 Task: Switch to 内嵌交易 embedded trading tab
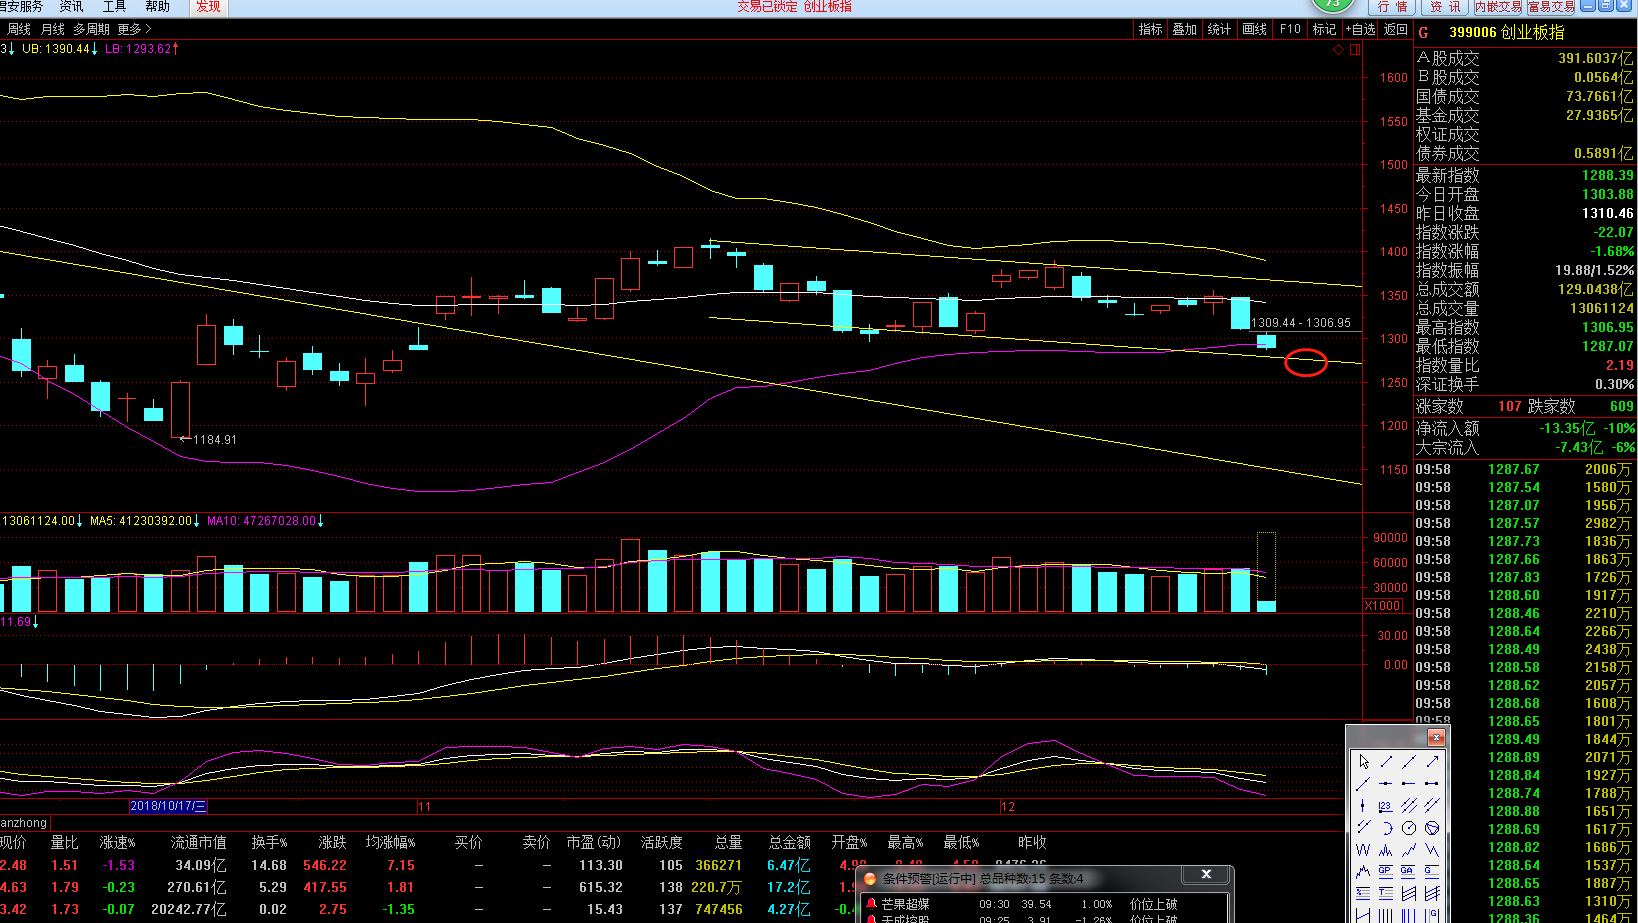(x=1498, y=7)
